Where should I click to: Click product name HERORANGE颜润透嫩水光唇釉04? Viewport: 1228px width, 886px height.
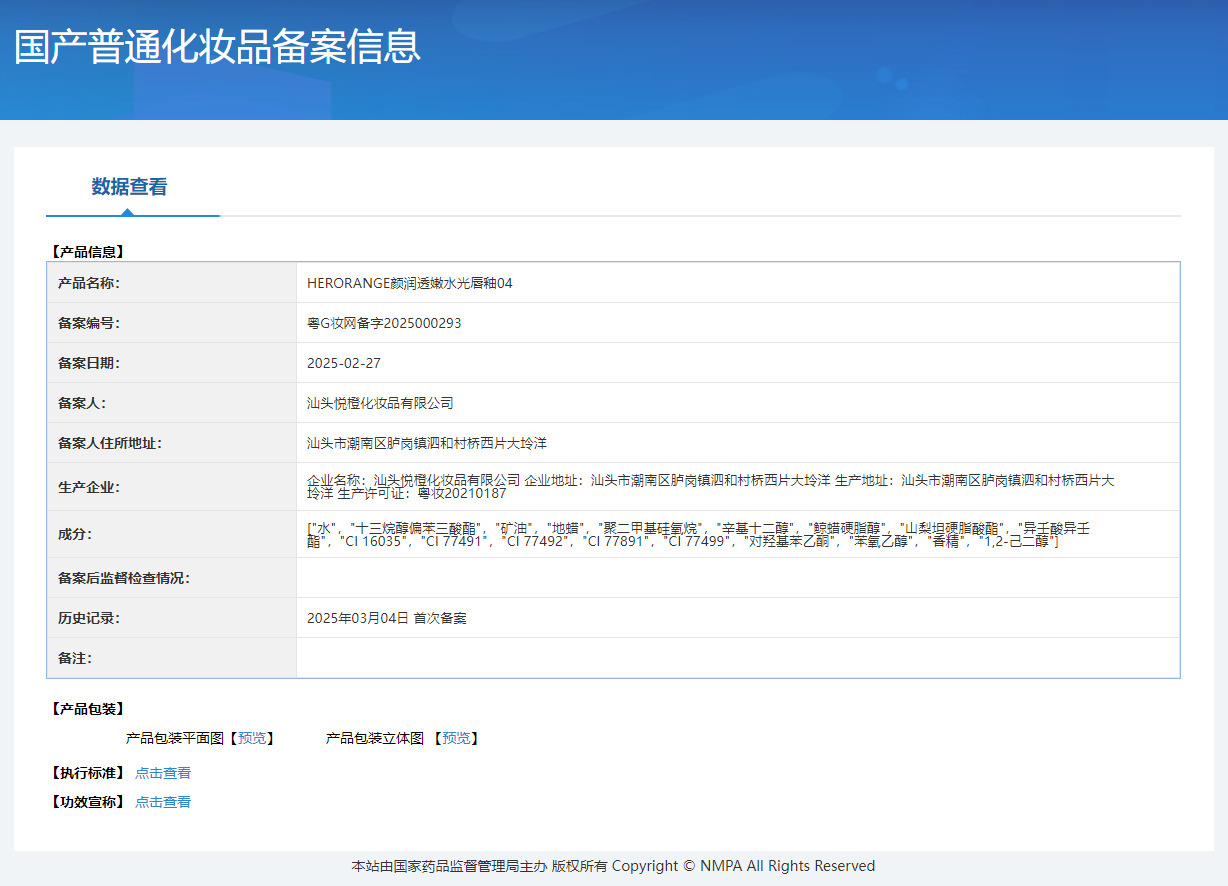click(409, 283)
